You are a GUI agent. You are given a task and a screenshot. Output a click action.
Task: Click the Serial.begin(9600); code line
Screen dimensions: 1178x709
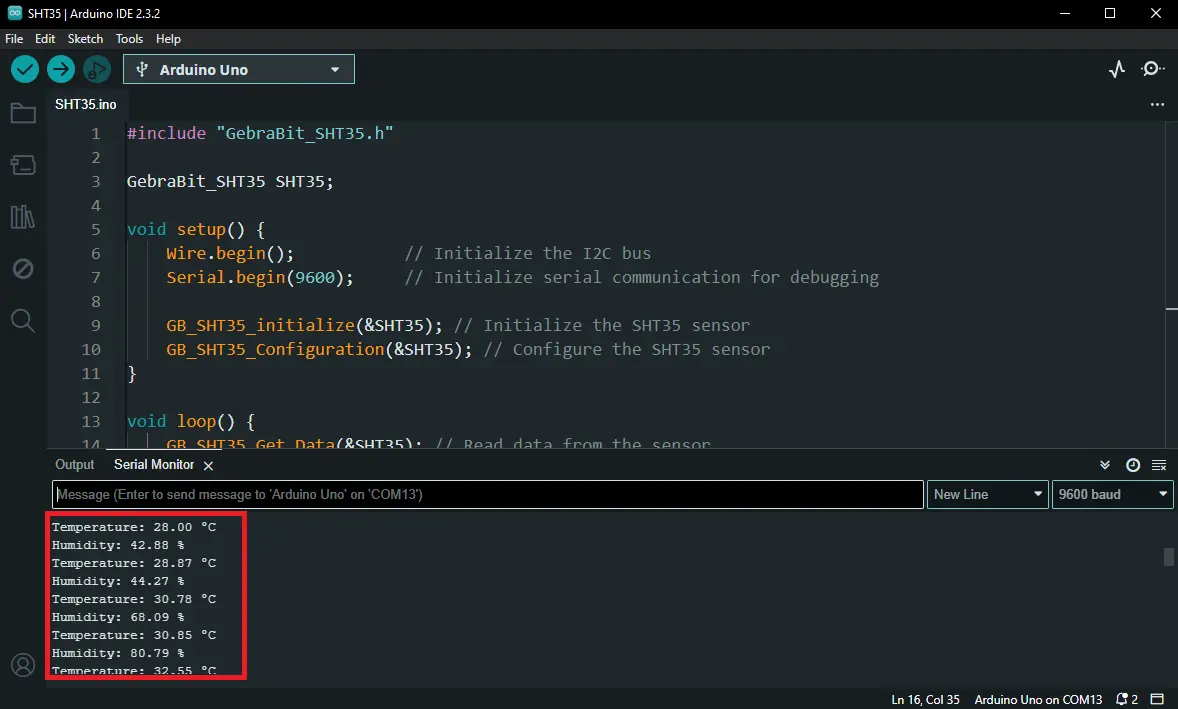(x=260, y=277)
